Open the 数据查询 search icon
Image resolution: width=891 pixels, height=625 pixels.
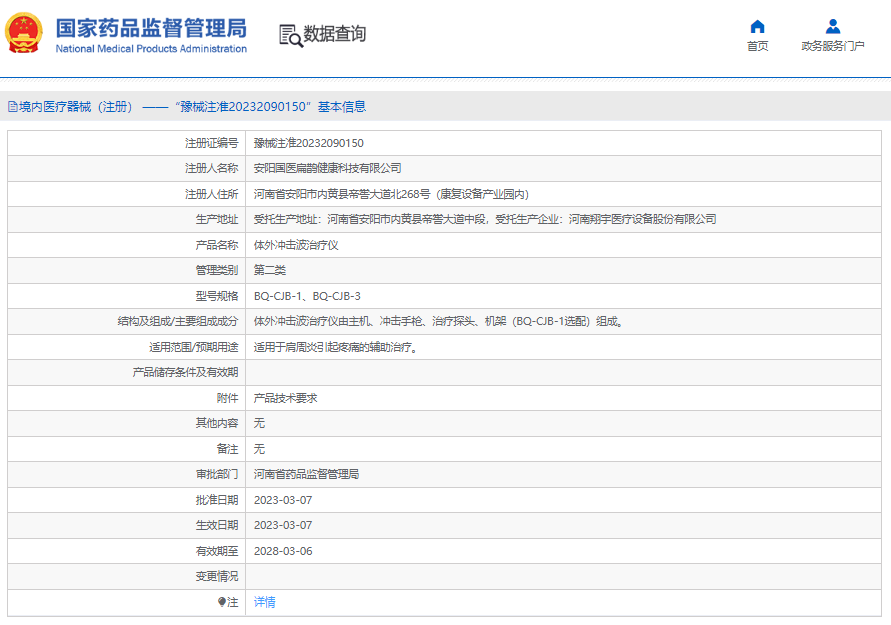point(290,35)
